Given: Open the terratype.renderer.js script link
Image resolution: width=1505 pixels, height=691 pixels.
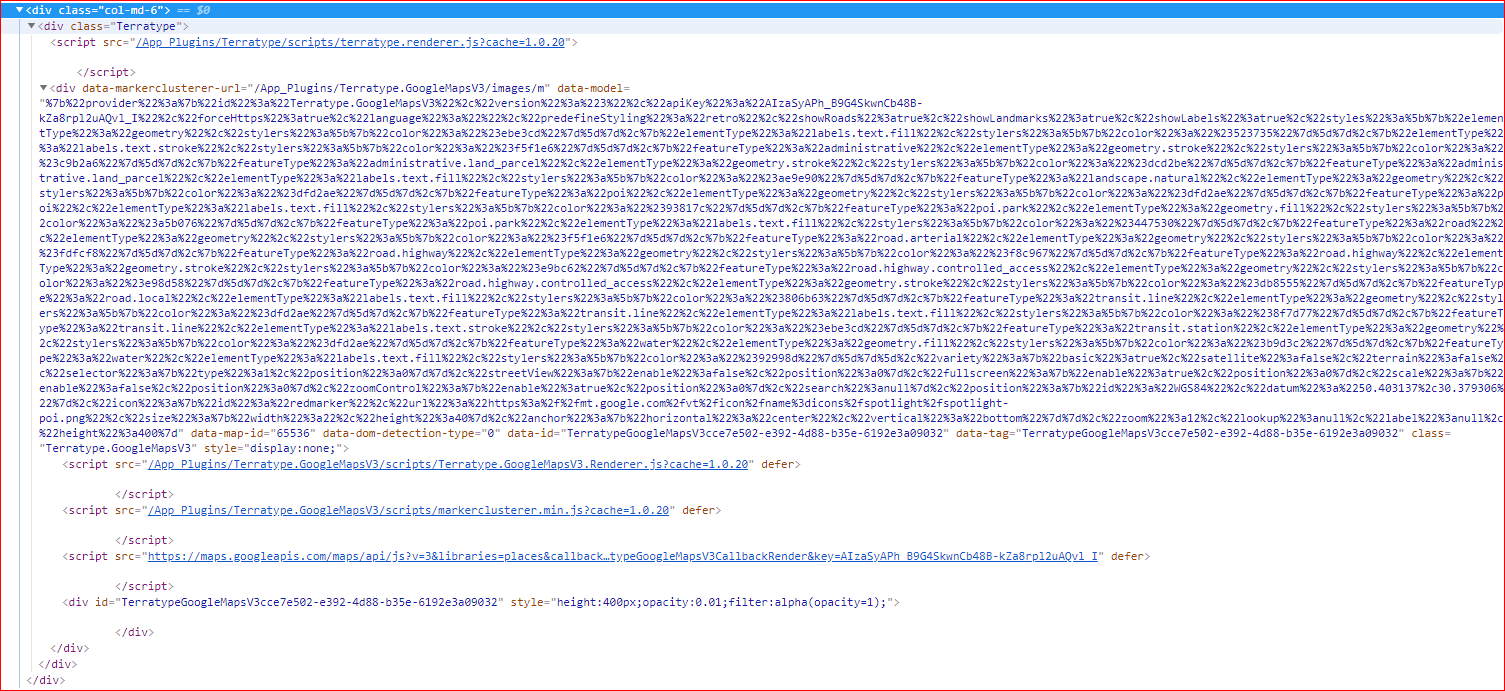Looking at the screenshot, I should [x=352, y=42].
